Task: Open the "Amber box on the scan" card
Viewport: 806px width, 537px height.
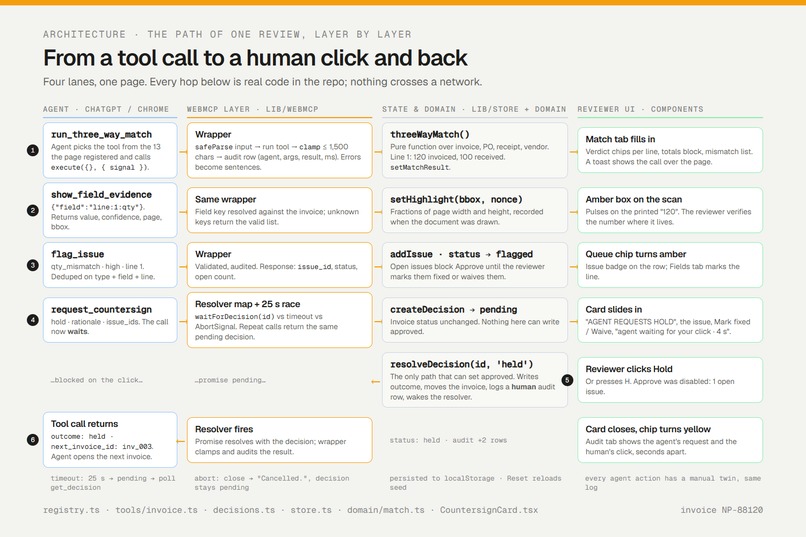Action: (x=670, y=210)
